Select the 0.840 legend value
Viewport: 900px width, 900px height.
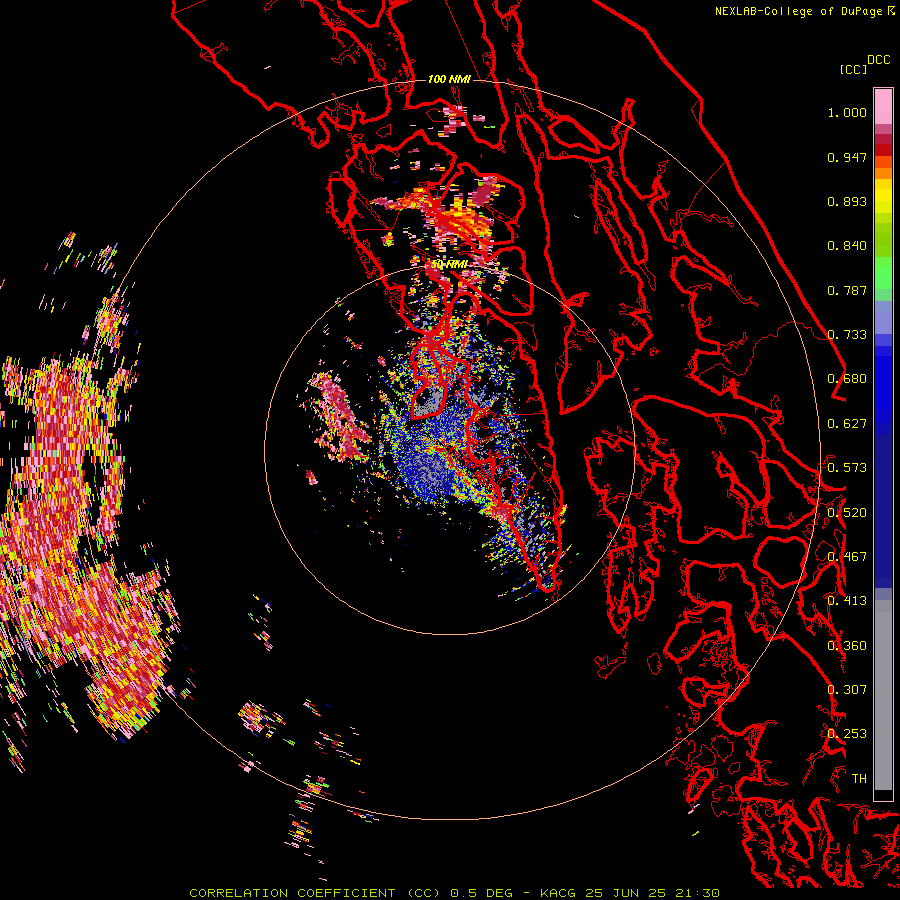847,246
